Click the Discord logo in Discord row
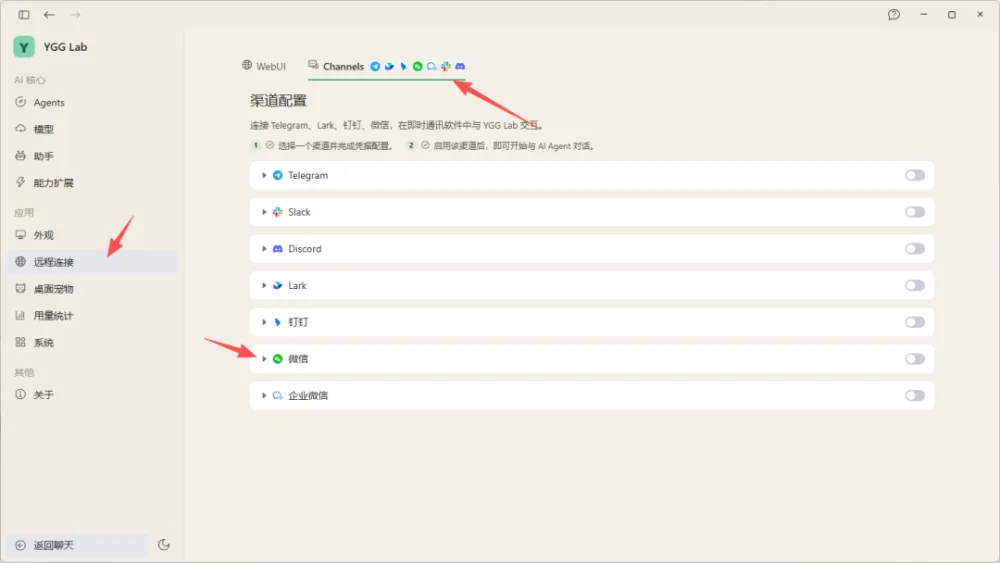 click(x=277, y=249)
